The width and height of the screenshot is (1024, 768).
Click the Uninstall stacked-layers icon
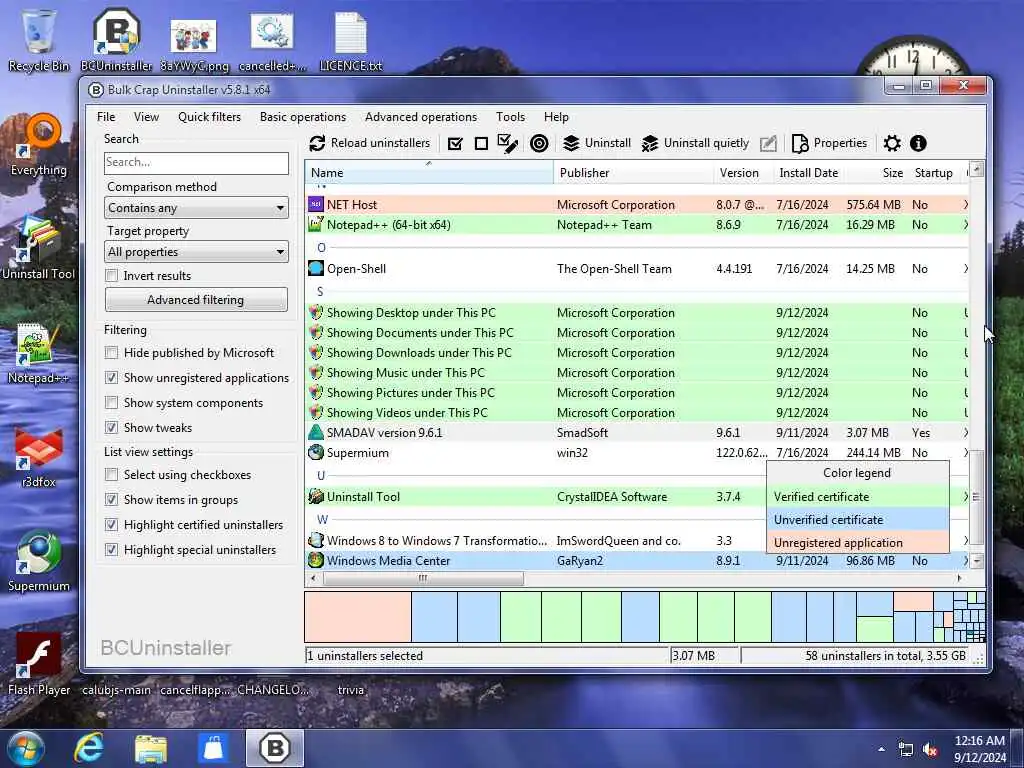point(571,143)
